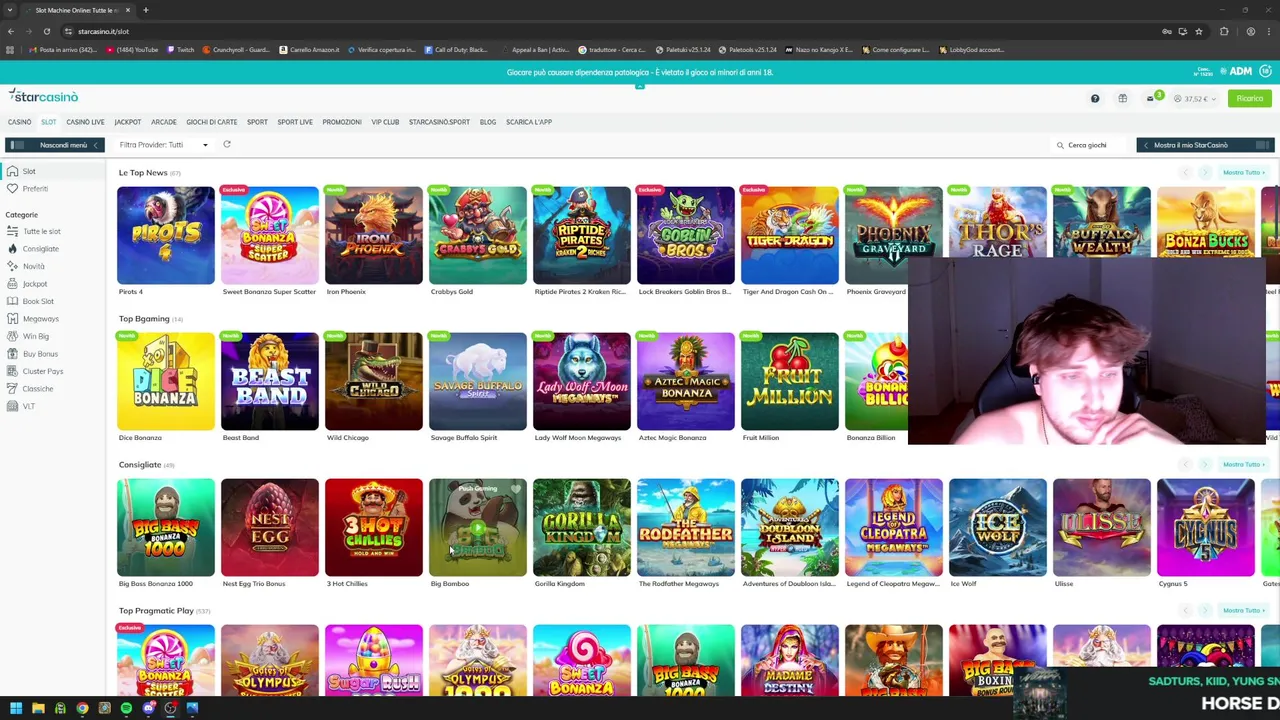
Task: Select Cluster Pays category icon
Action: coord(12,371)
